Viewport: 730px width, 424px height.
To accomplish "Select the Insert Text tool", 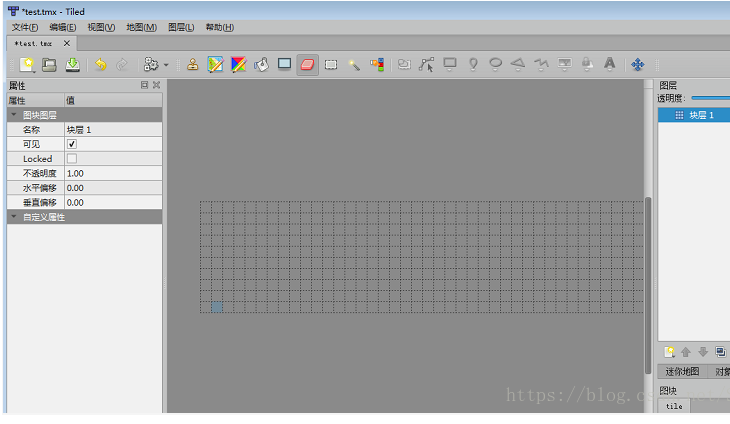I will tap(609, 64).
